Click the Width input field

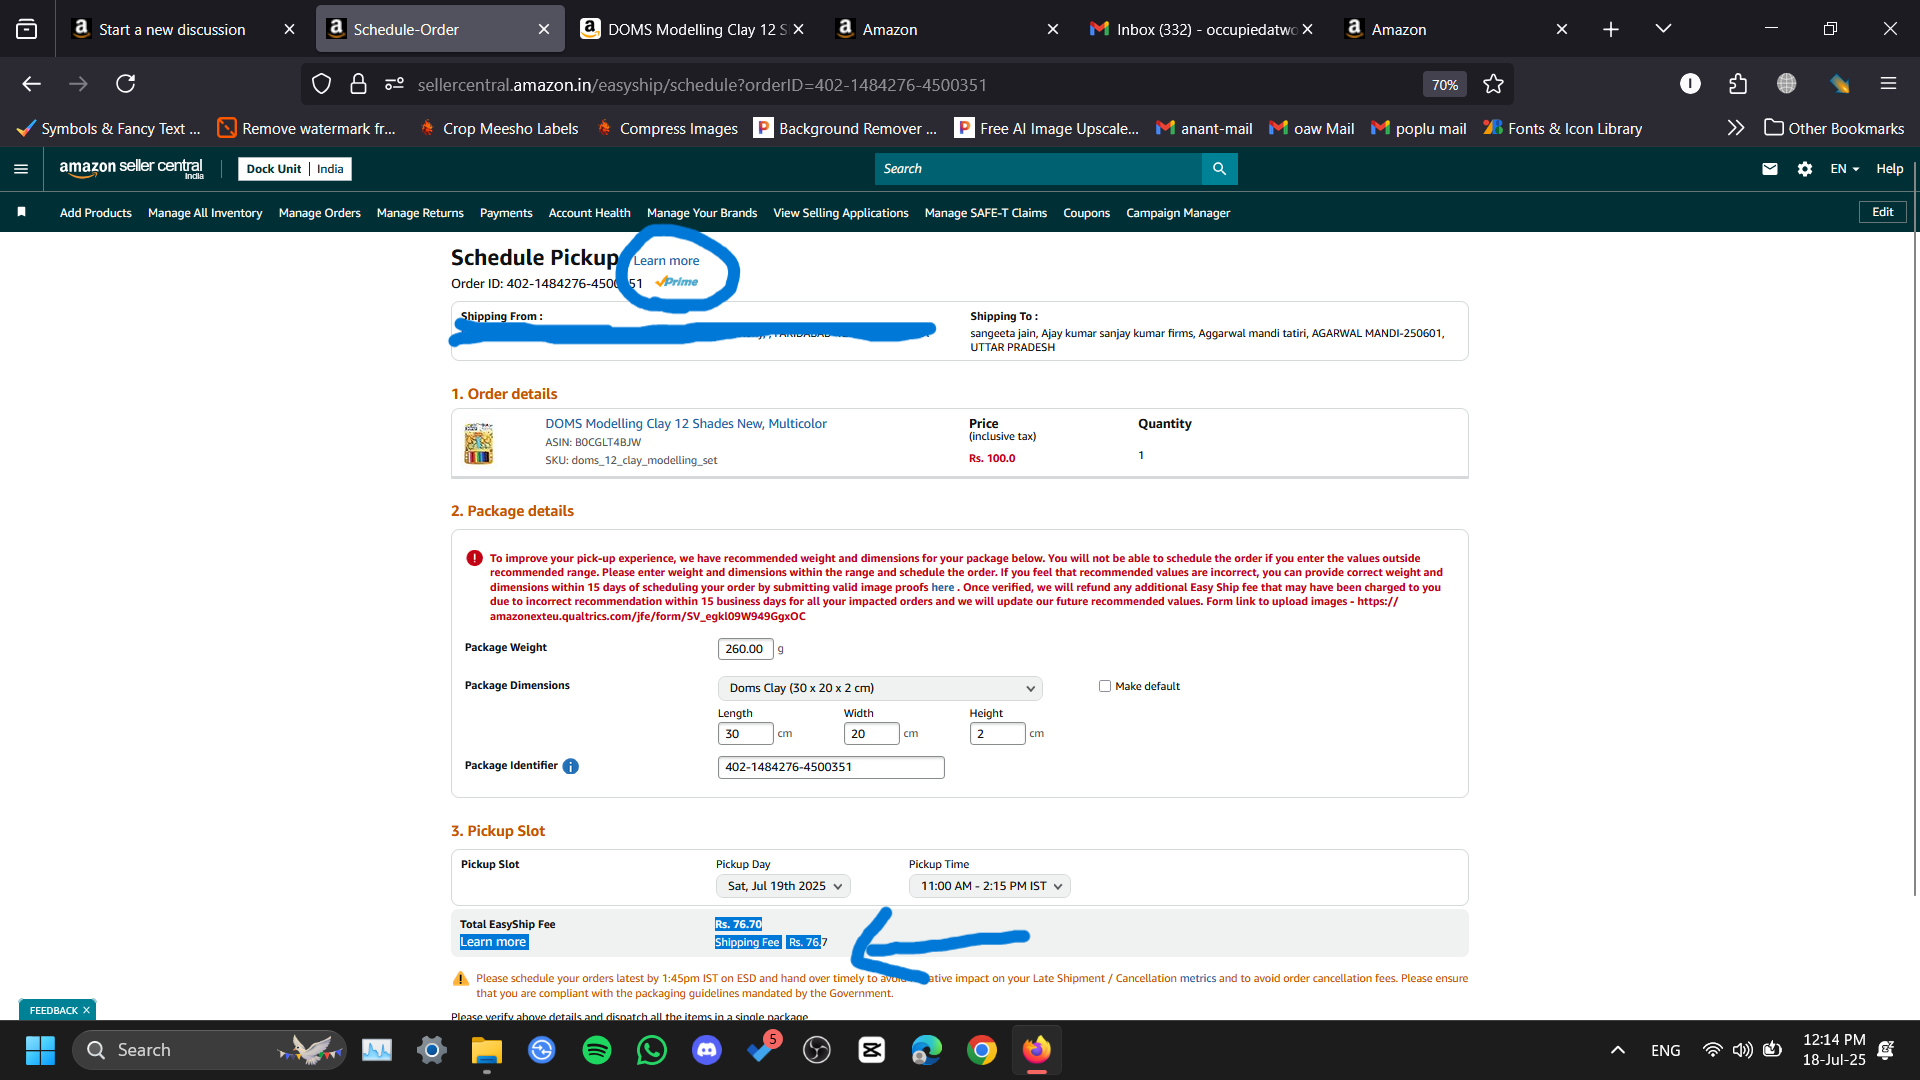click(871, 734)
